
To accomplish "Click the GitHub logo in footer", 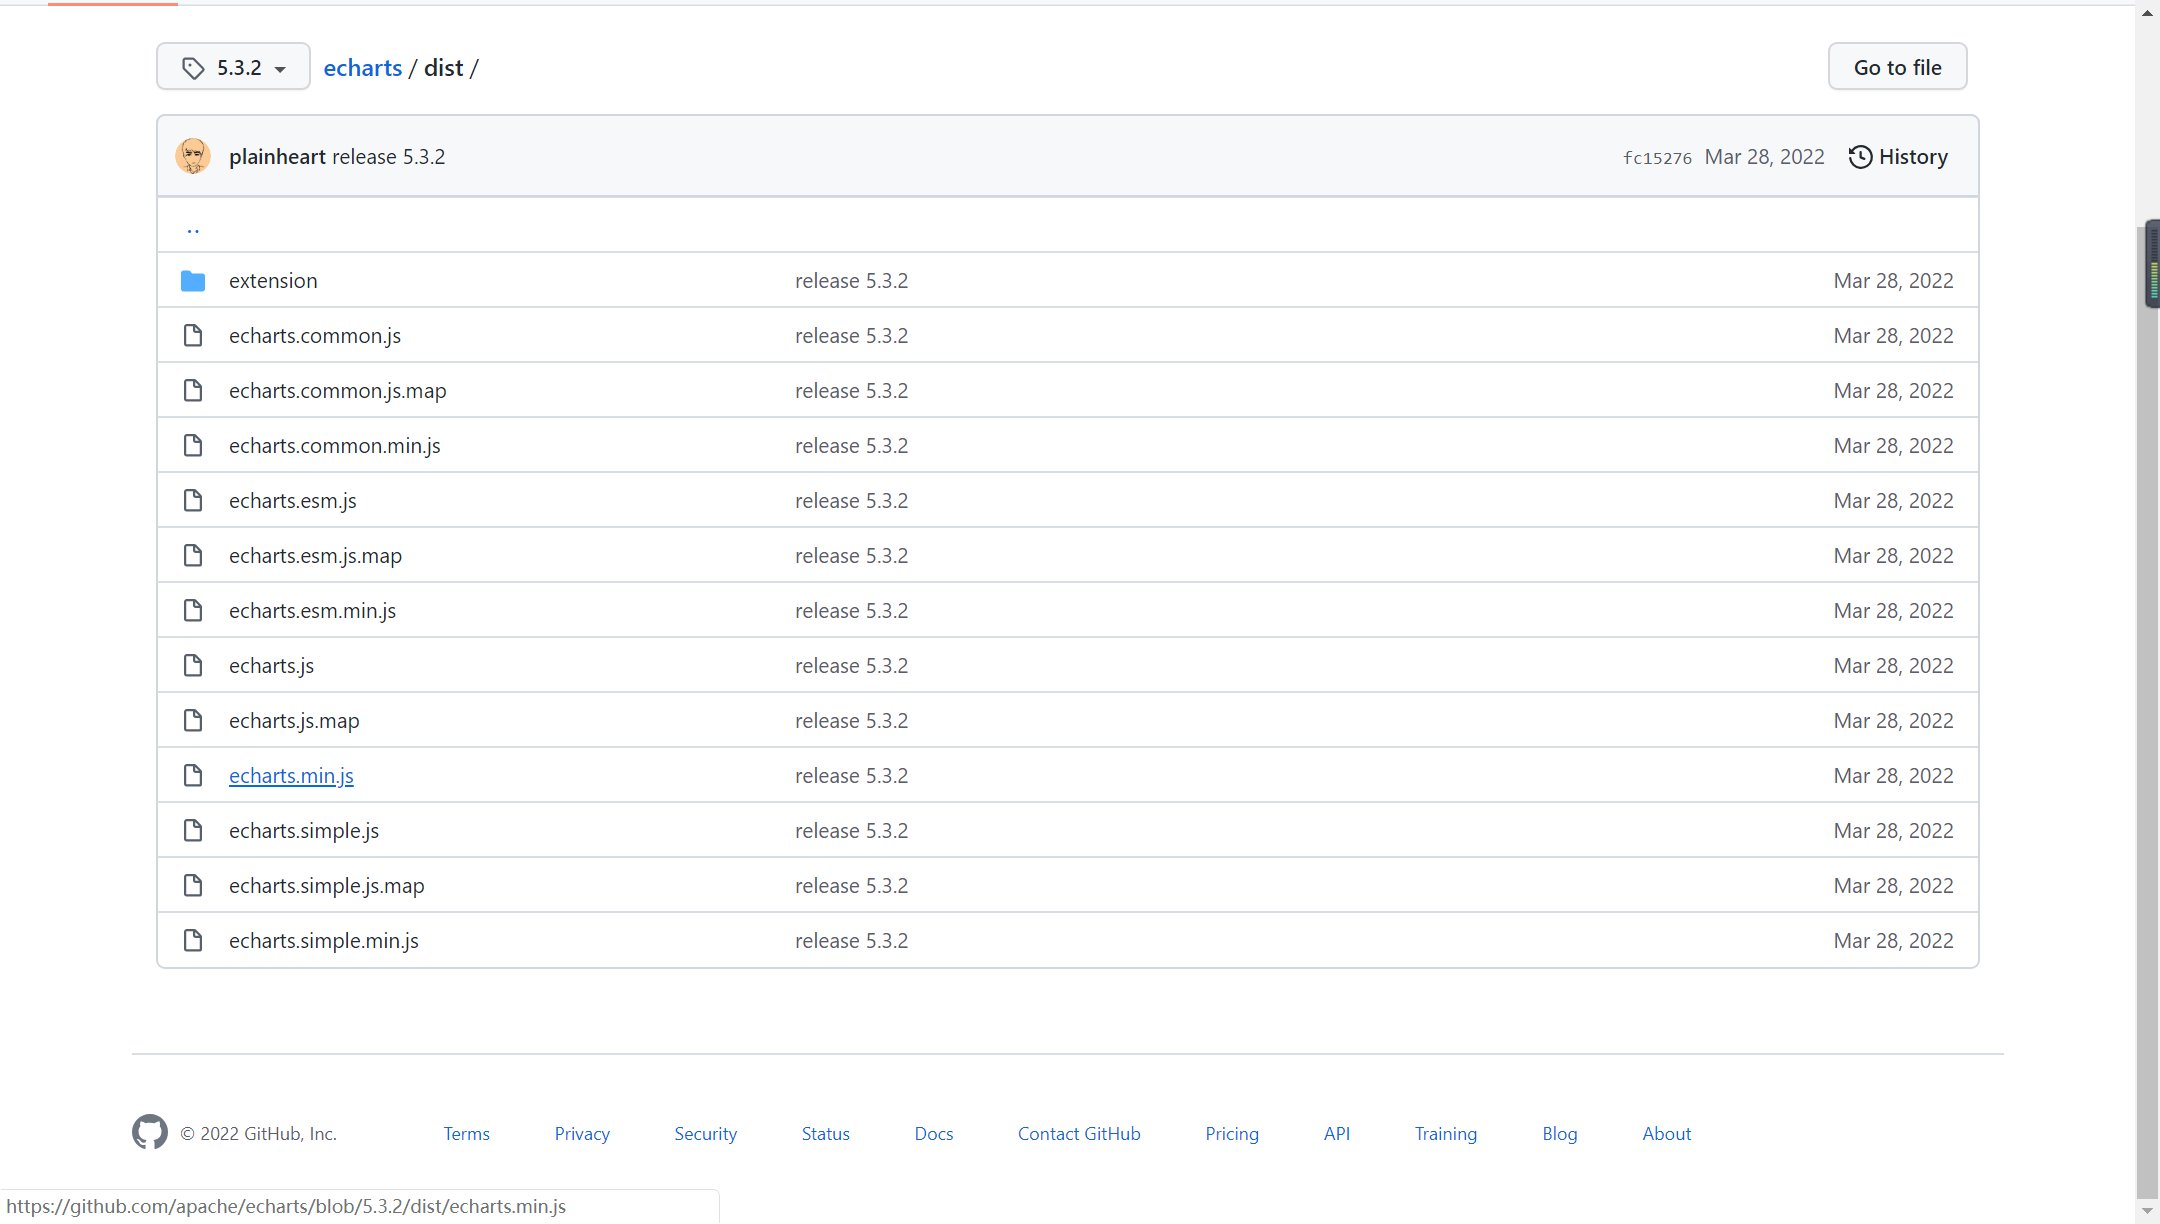I will click(x=150, y=1132).
